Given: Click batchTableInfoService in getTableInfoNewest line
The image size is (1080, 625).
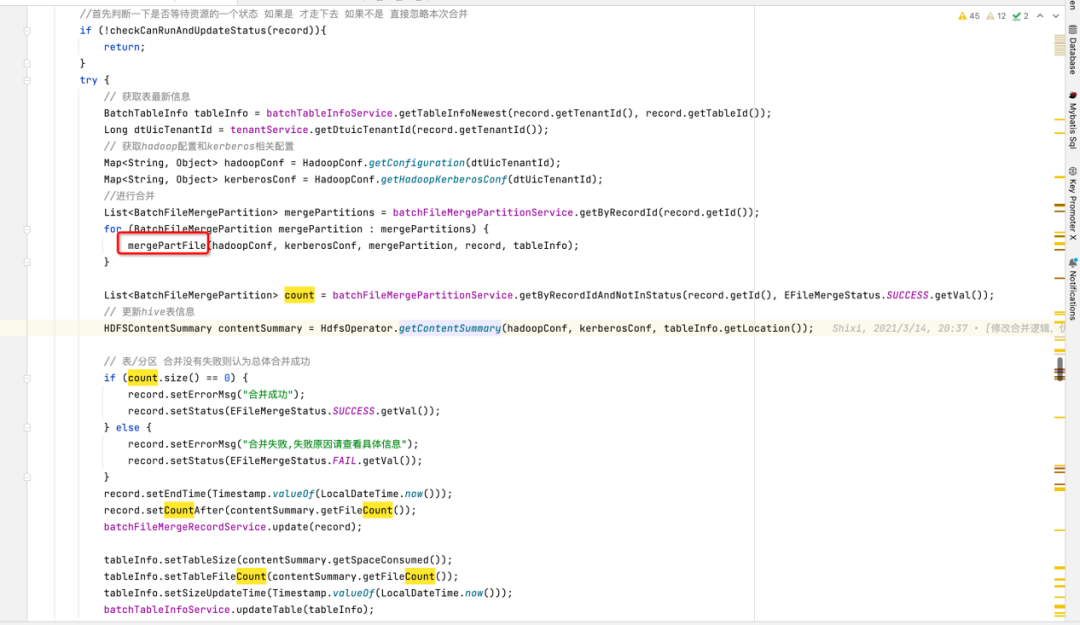Looking at the screenshot, I should pos(329,113).
